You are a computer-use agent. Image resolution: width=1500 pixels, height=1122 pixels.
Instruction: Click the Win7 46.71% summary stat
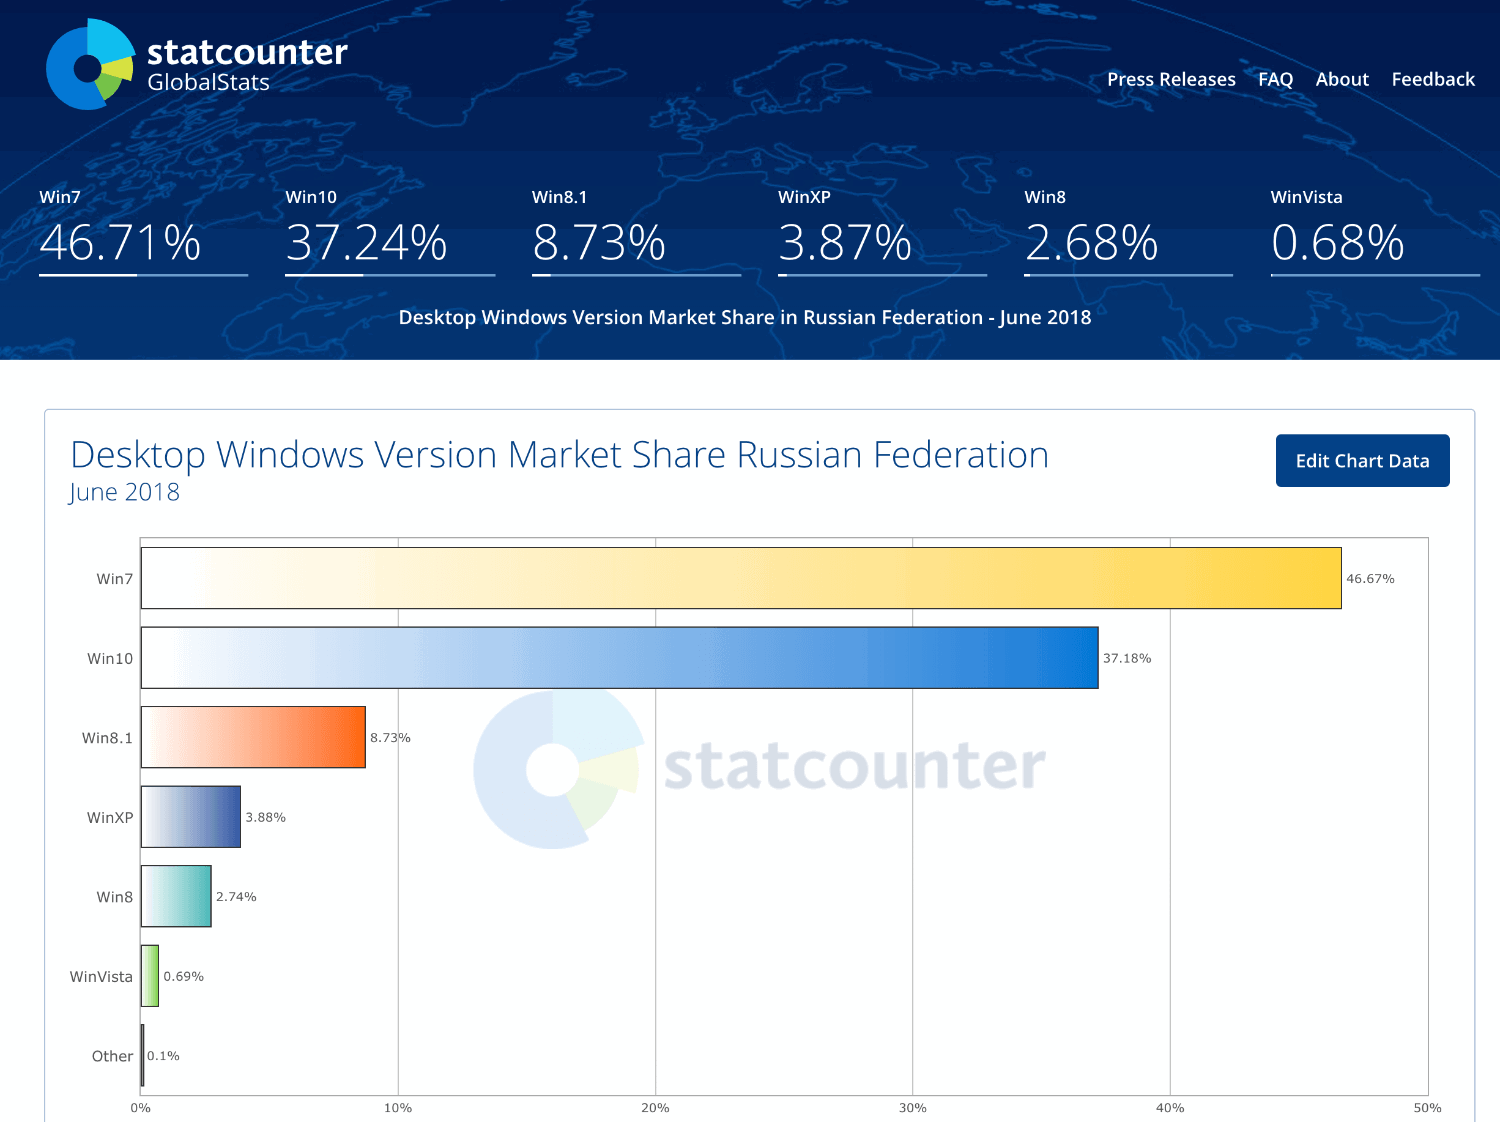(120, 241)
